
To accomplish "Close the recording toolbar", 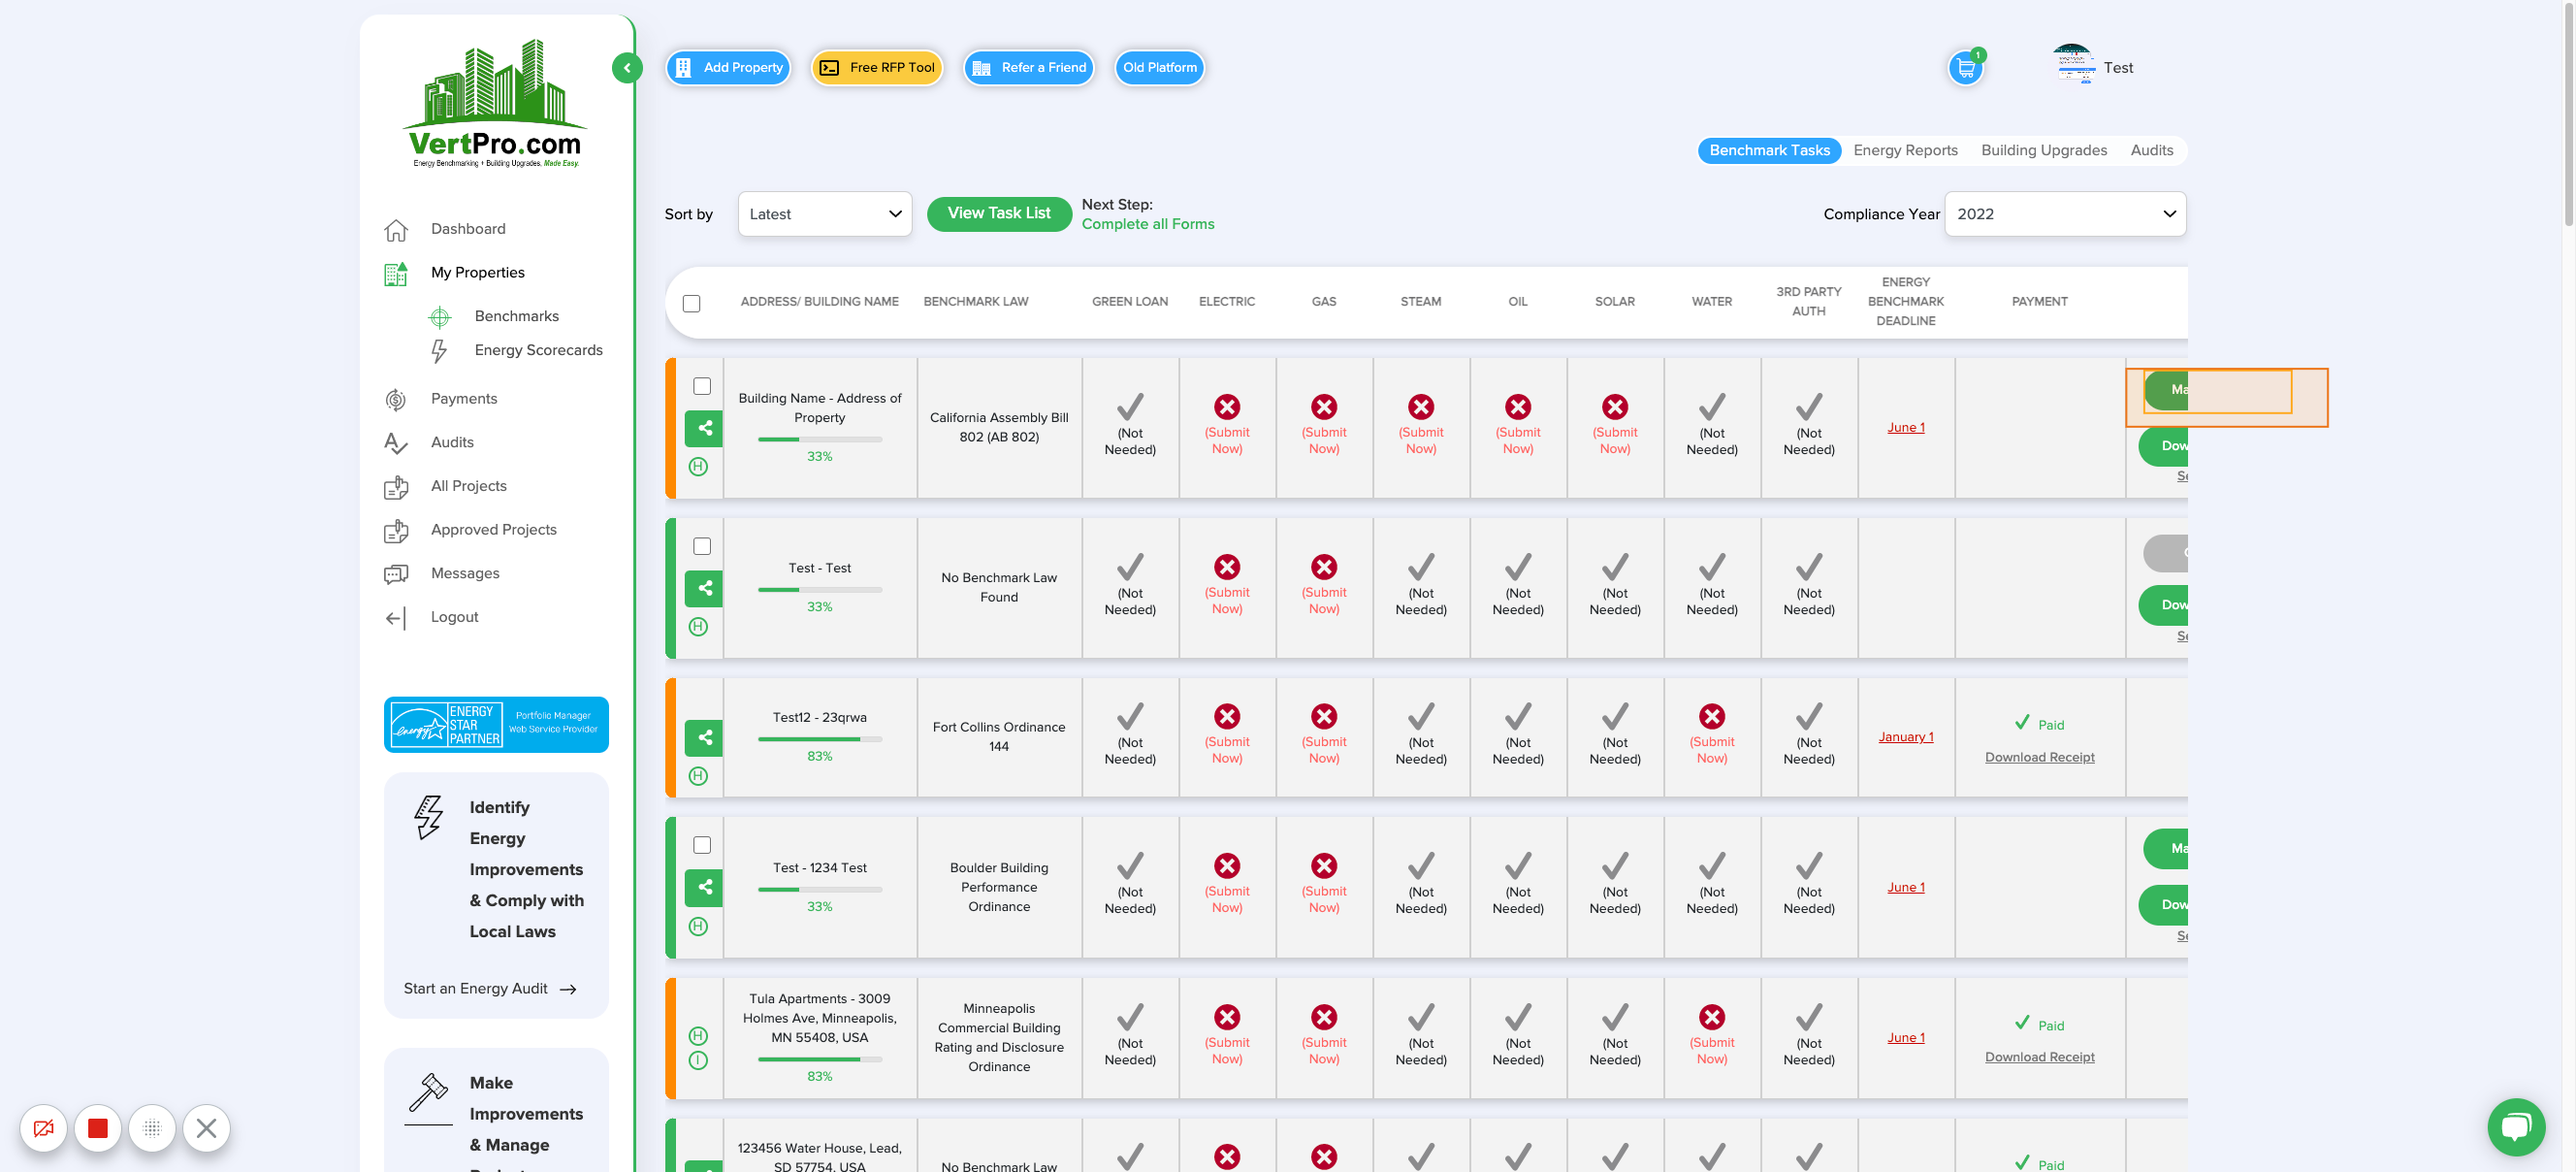I will (206, 1128).
